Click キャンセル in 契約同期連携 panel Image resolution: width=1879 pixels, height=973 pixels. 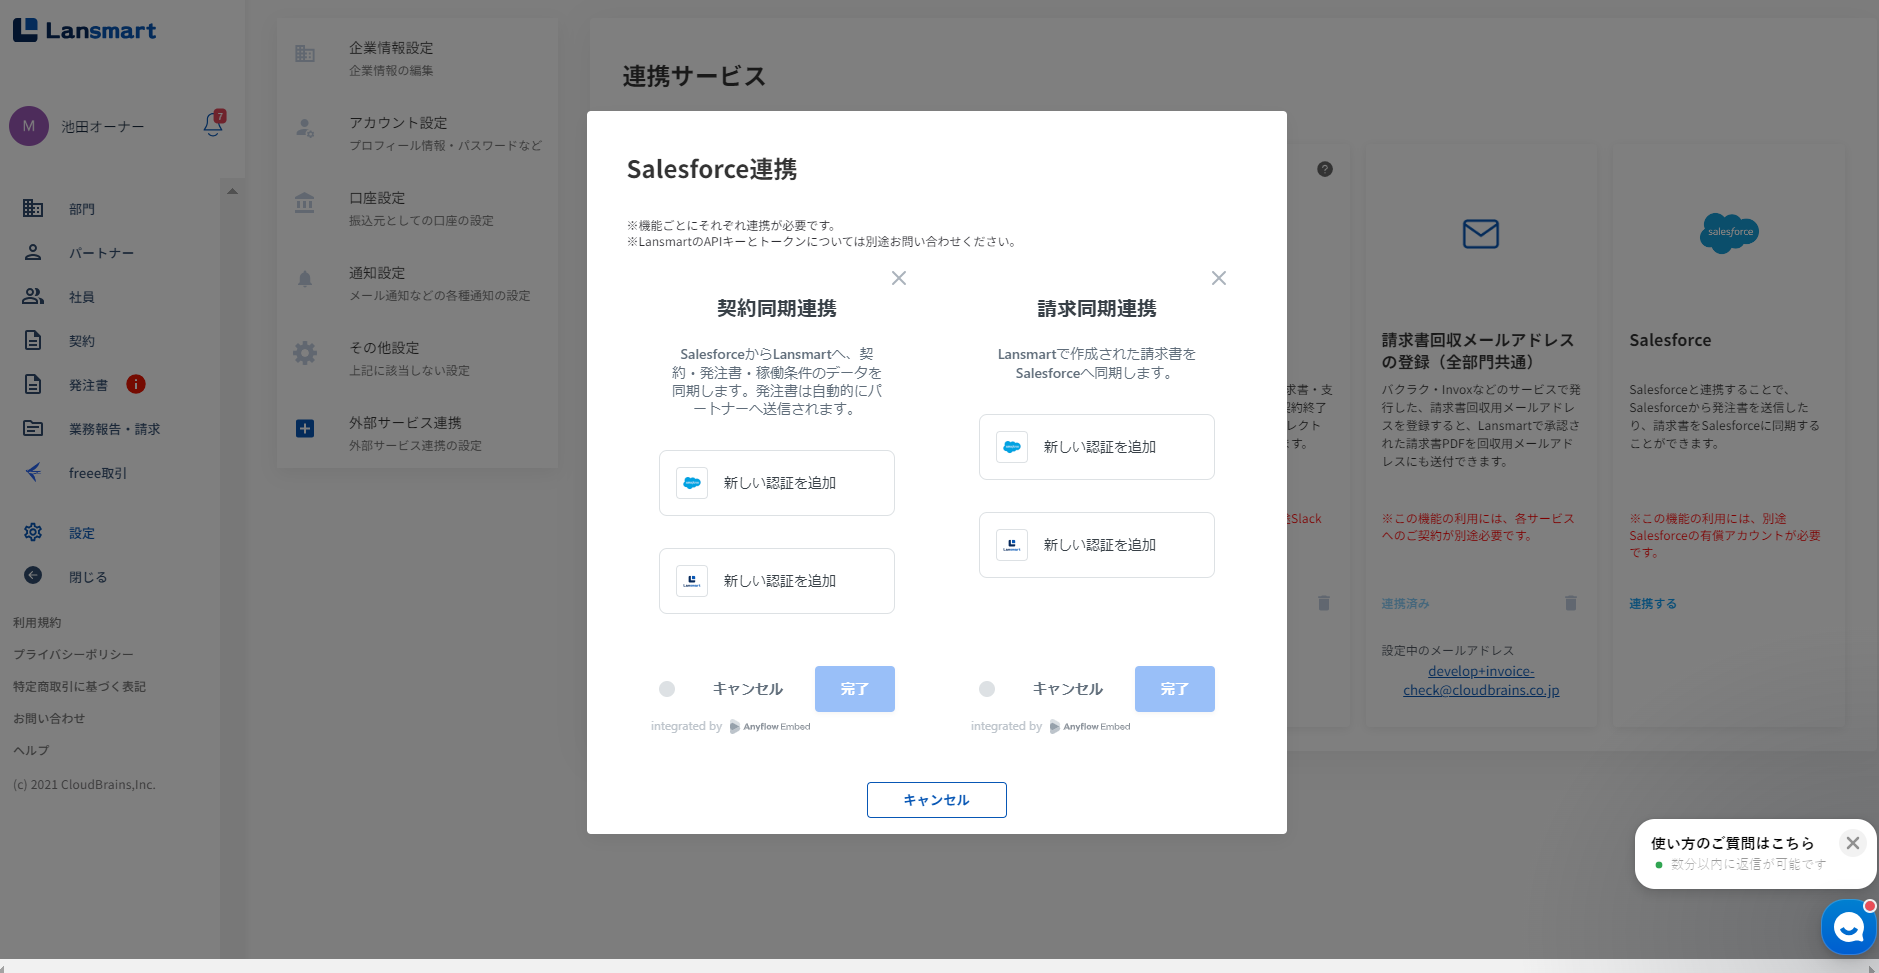coord(748,689)
